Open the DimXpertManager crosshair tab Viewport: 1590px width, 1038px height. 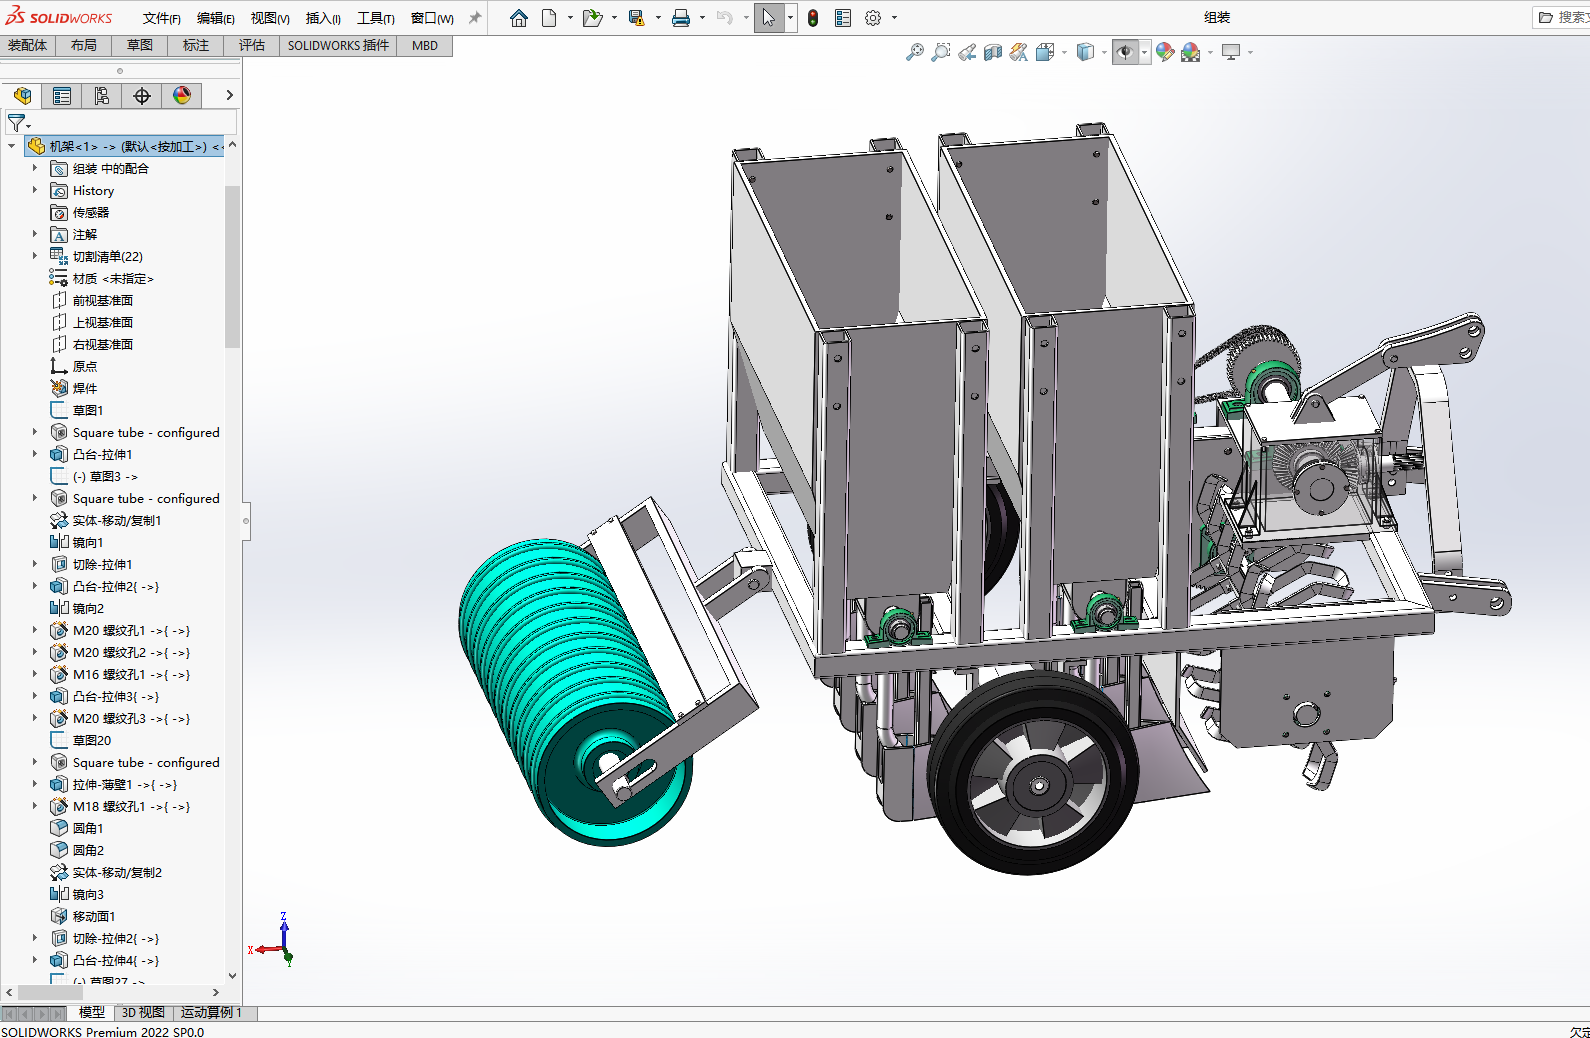(x=142, y=96)
